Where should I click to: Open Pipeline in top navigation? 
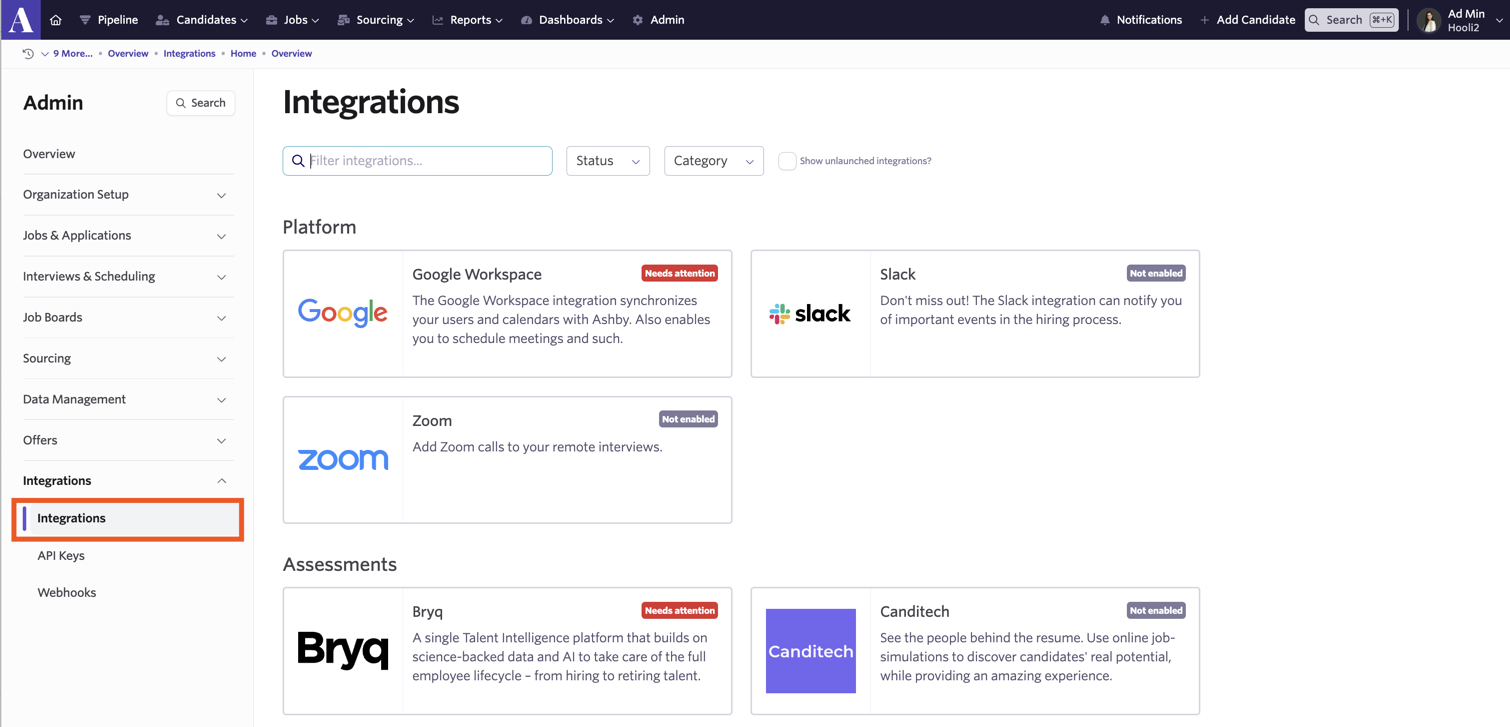click(x=109, y=20)
